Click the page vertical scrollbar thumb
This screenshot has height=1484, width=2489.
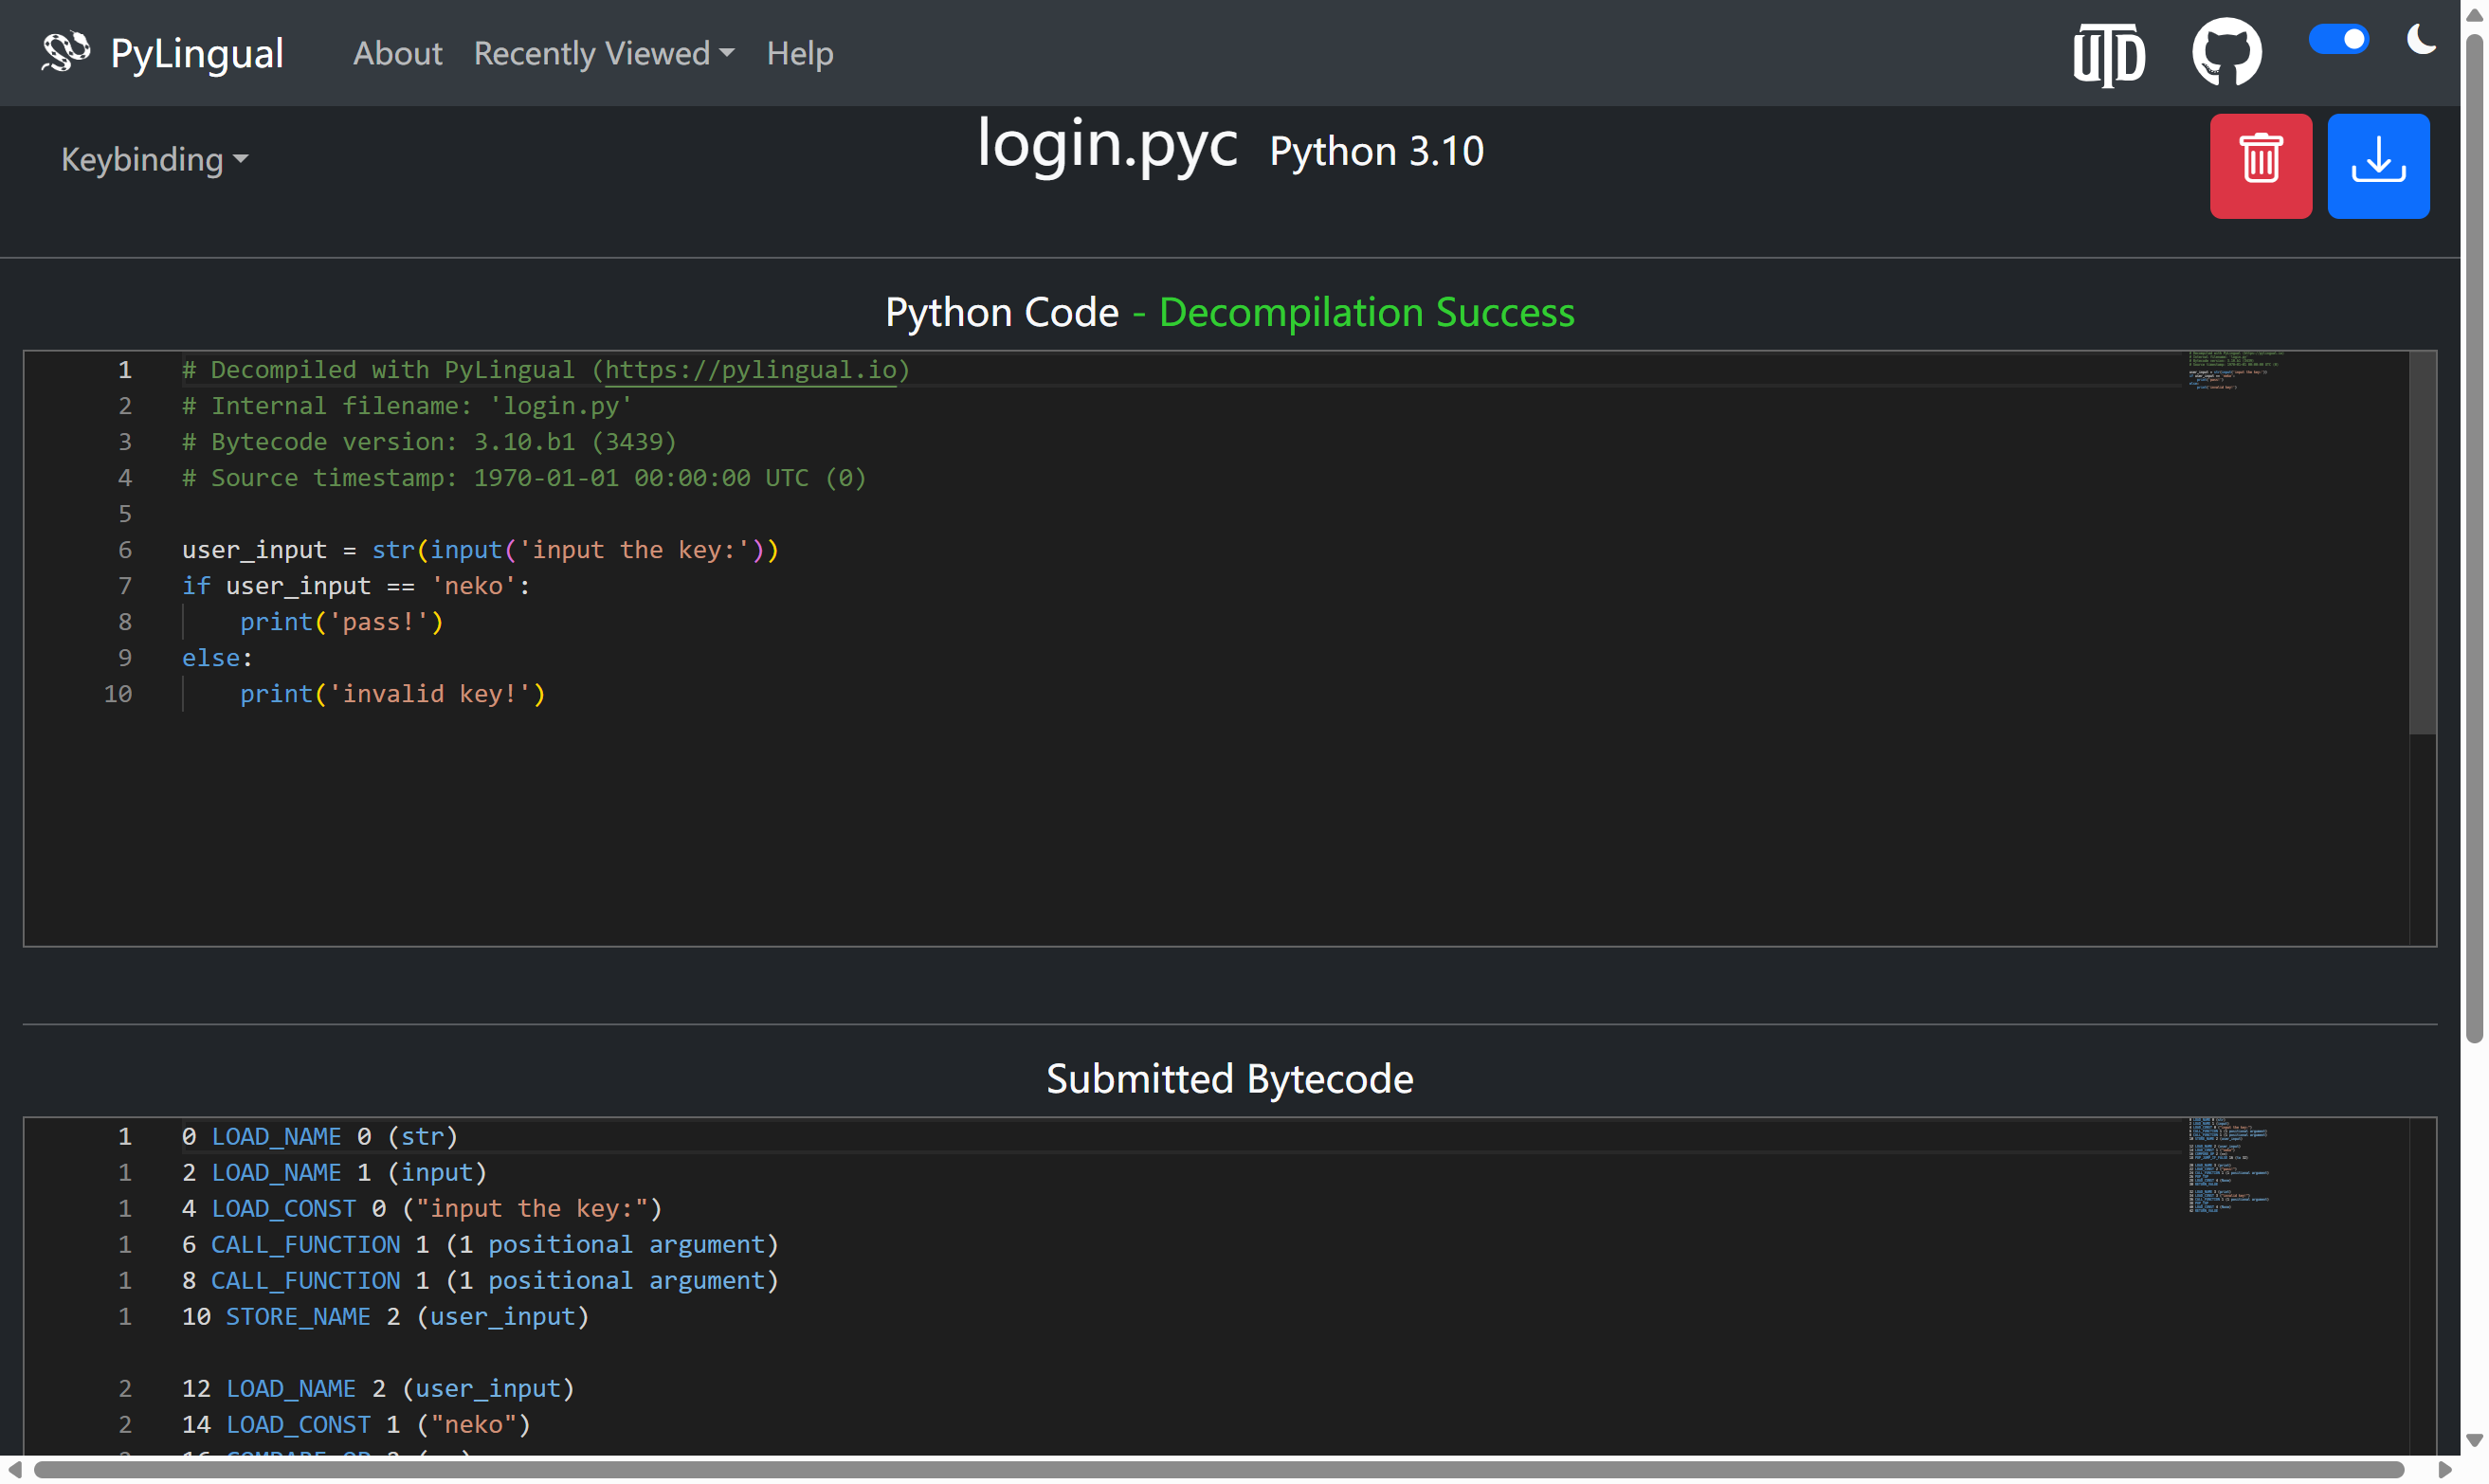[x=2474, y=538]
